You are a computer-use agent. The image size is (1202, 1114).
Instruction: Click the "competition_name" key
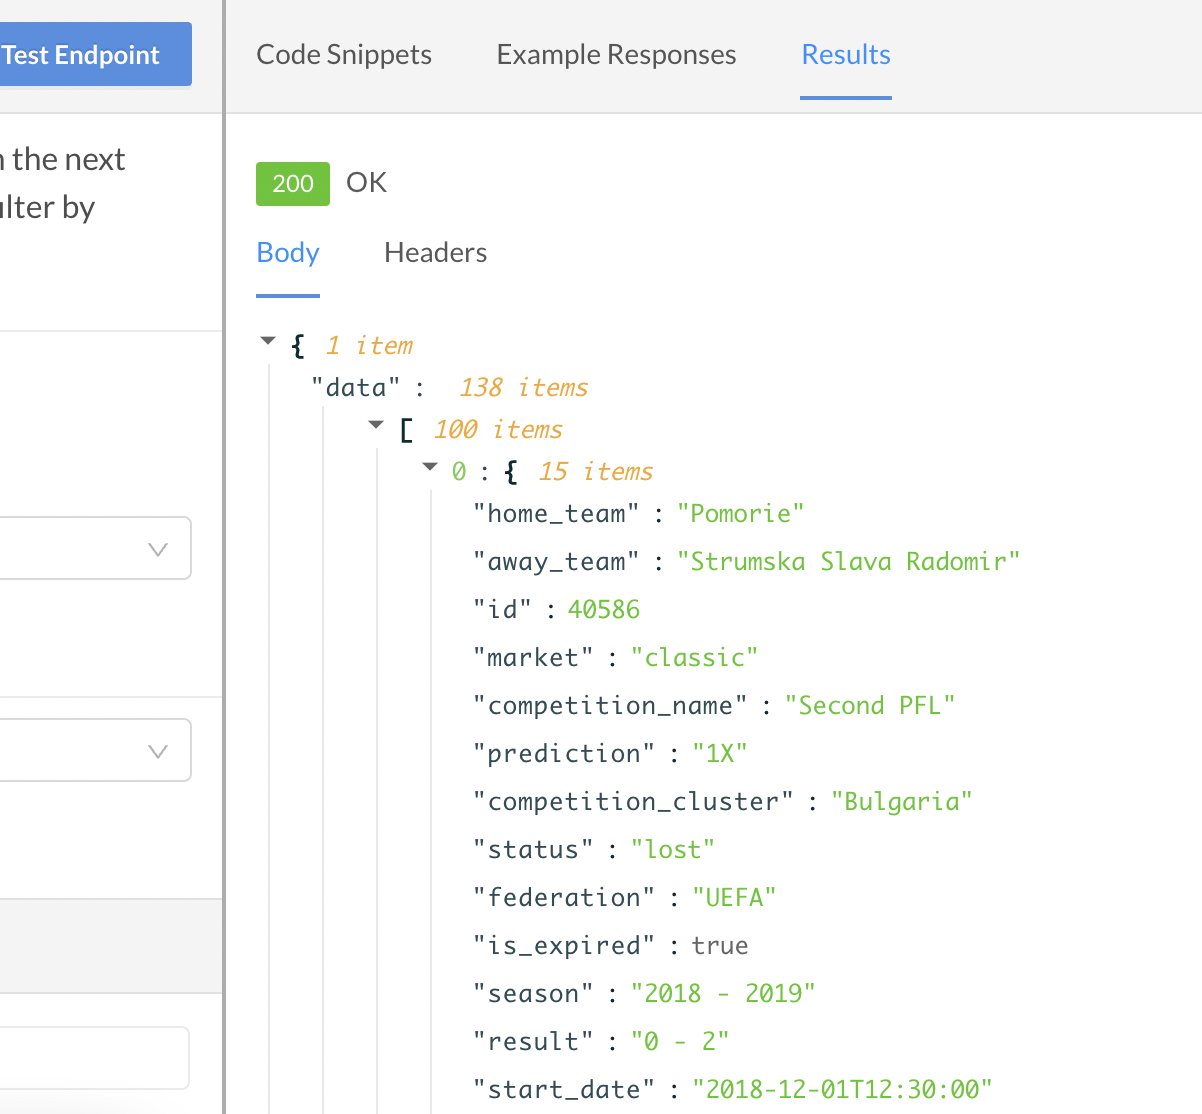610,706
